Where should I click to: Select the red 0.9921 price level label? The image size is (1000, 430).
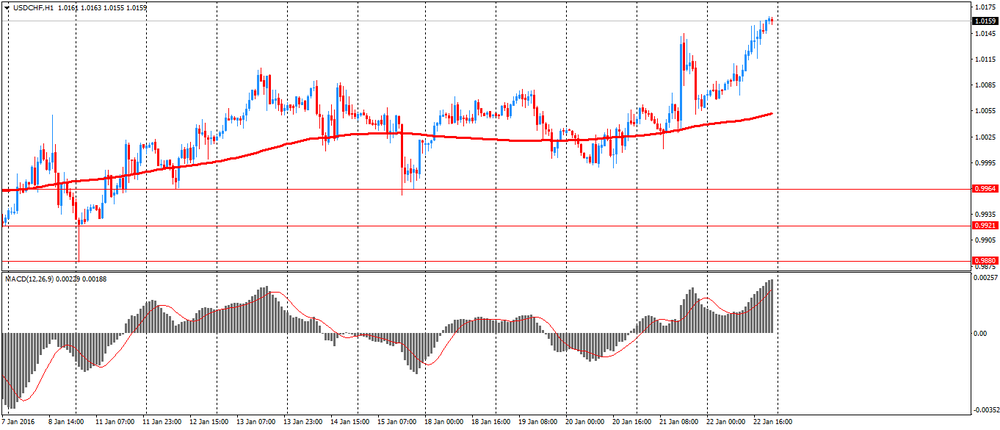click(983, 226)
